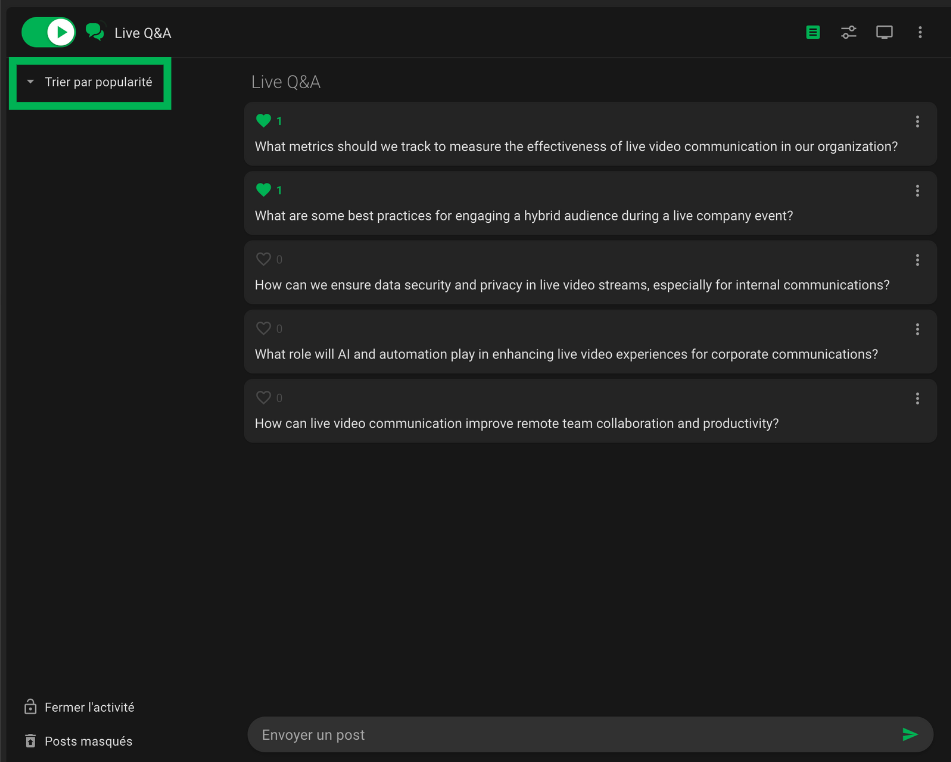The height and width of the screenshot is (762, 951).
Task: Click the trash icon beside Posts masqués
Action: point(30,741)
